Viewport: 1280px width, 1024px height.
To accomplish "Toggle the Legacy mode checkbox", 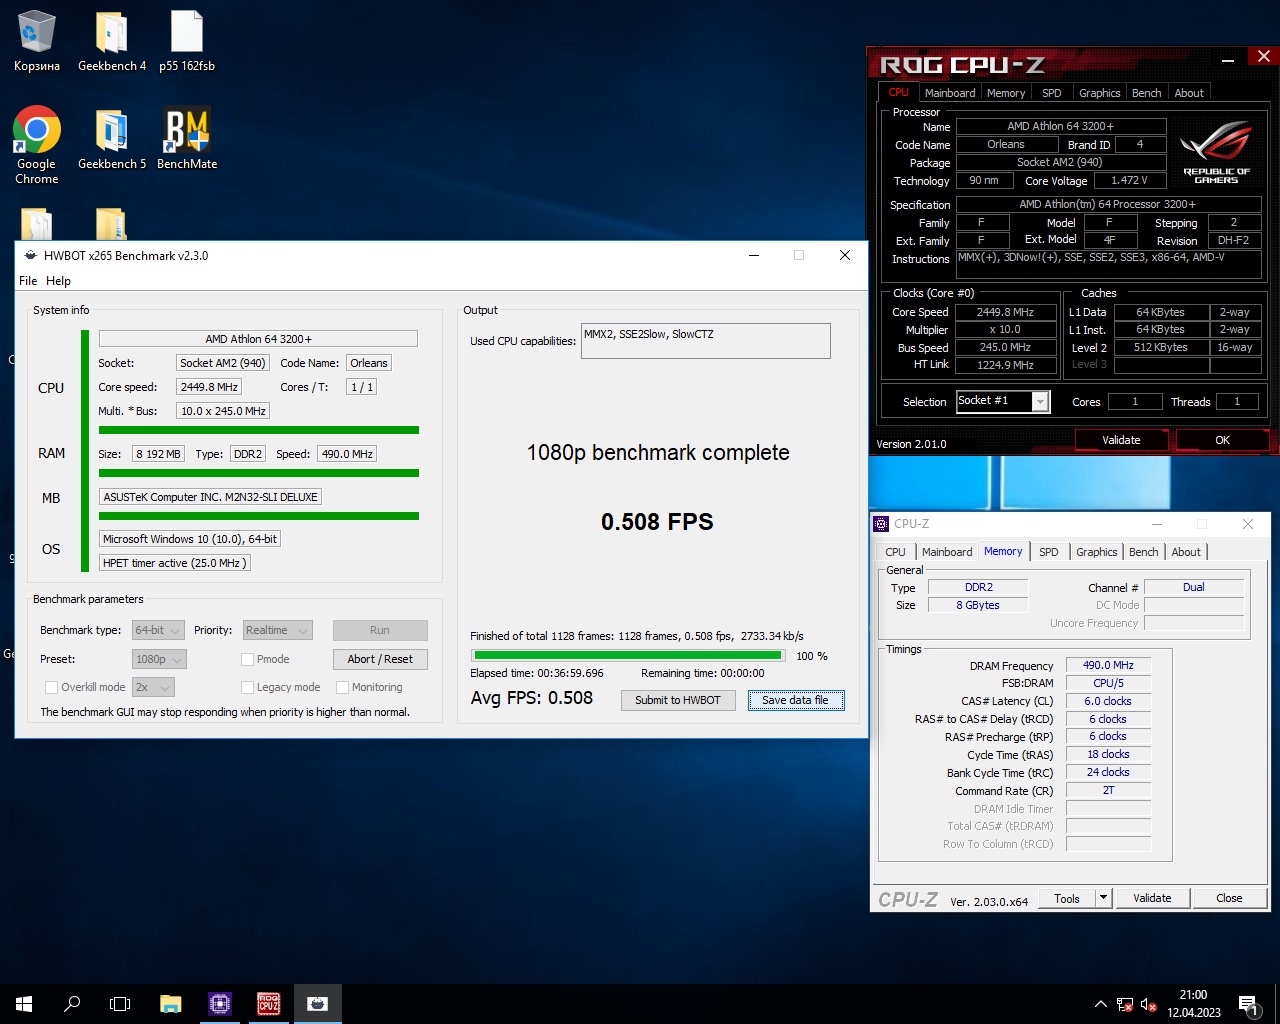I will tap(247, 687).
